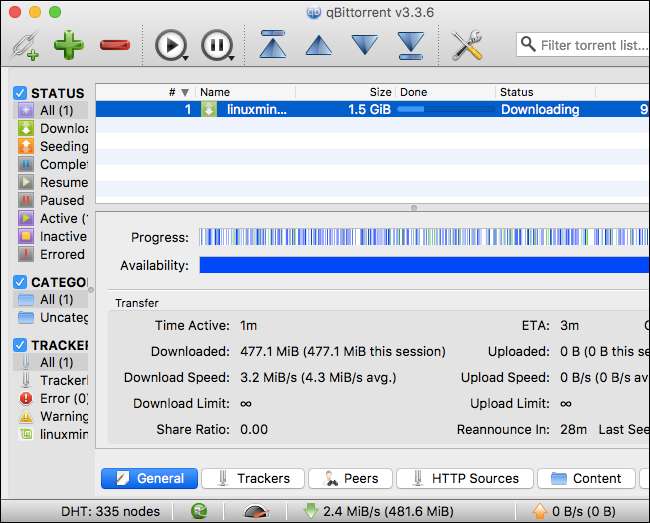Viewport: 650px width, 523px height.
Task: Select All (1) under STATUS
Action: point(51,110)
